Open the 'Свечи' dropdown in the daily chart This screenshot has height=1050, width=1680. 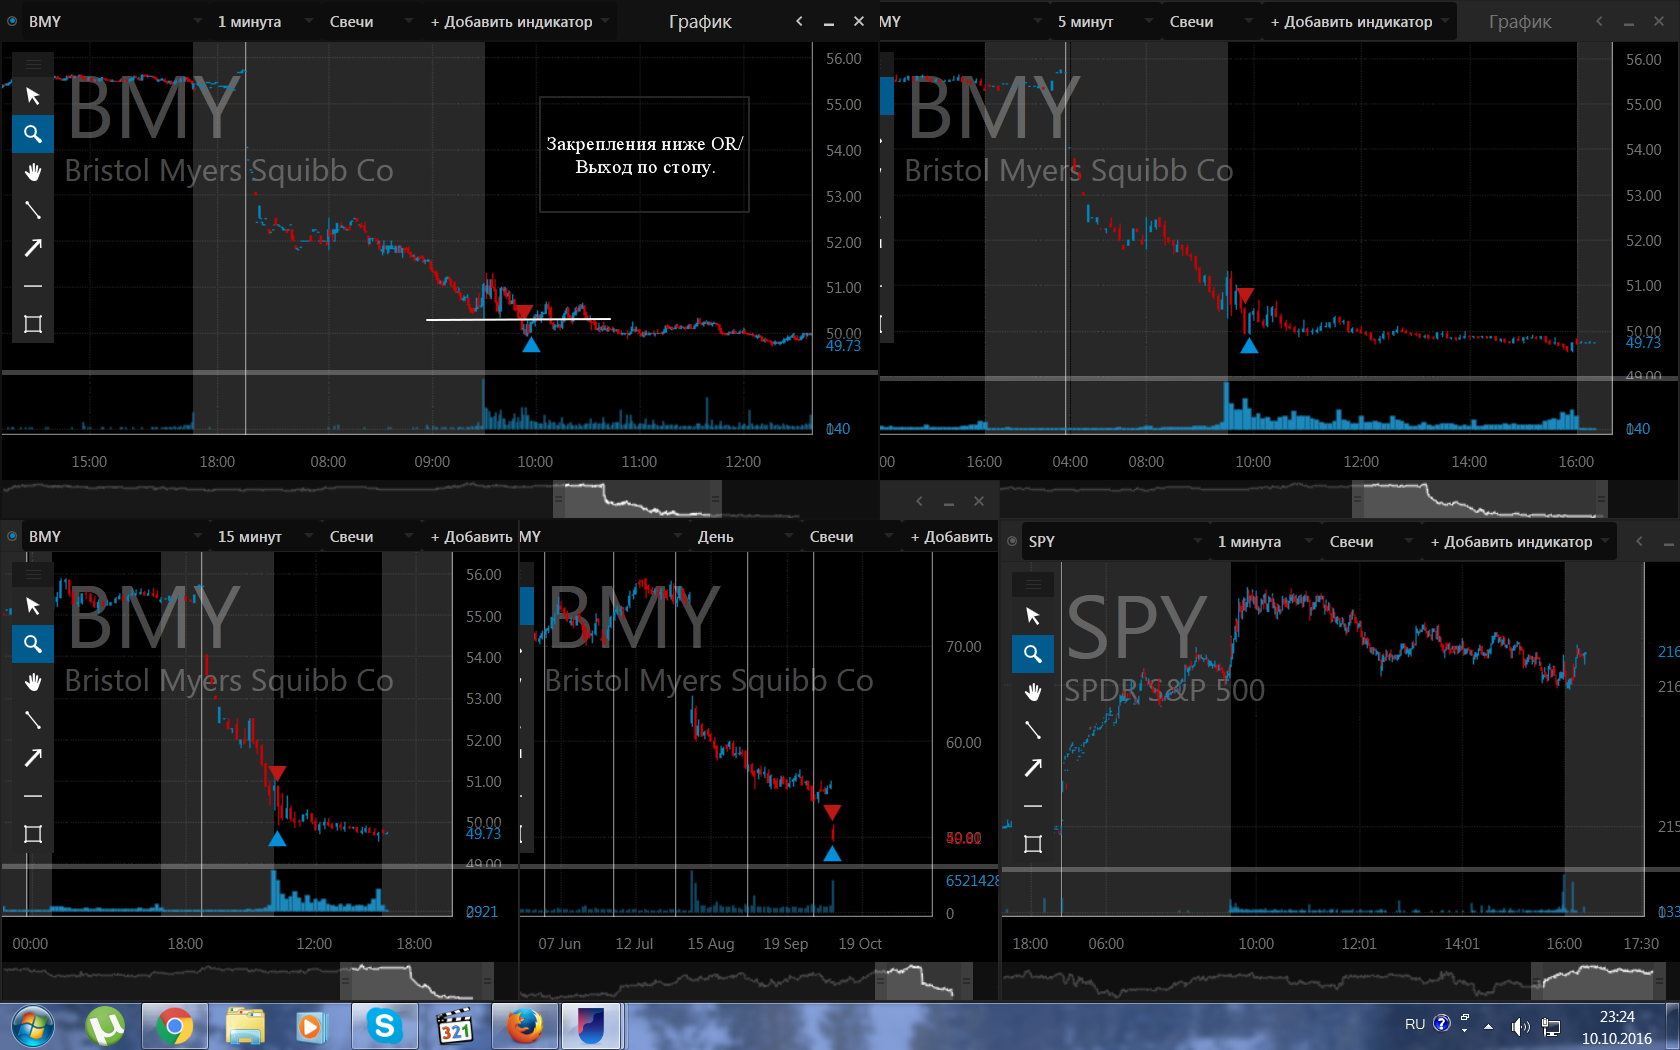click(x=850, y=536)
